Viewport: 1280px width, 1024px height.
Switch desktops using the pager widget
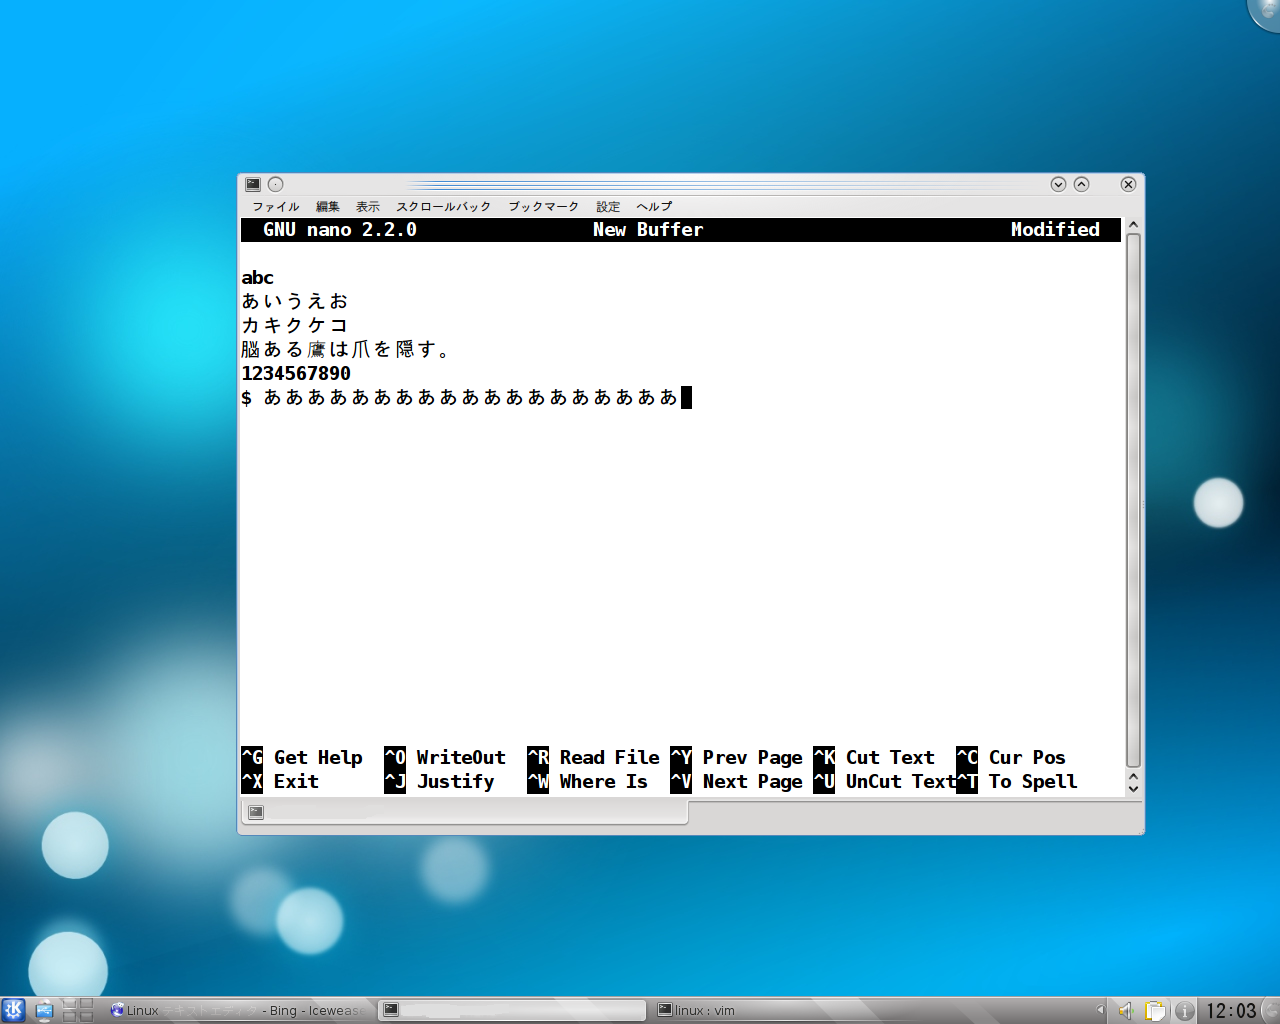[x=78, y=1010]
